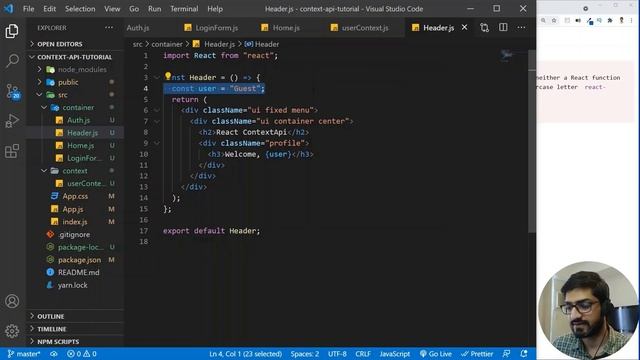The height and width of the screenshot is (360, 640).
Task: Open App.css in the explorer tree
Action: [75, 196]
